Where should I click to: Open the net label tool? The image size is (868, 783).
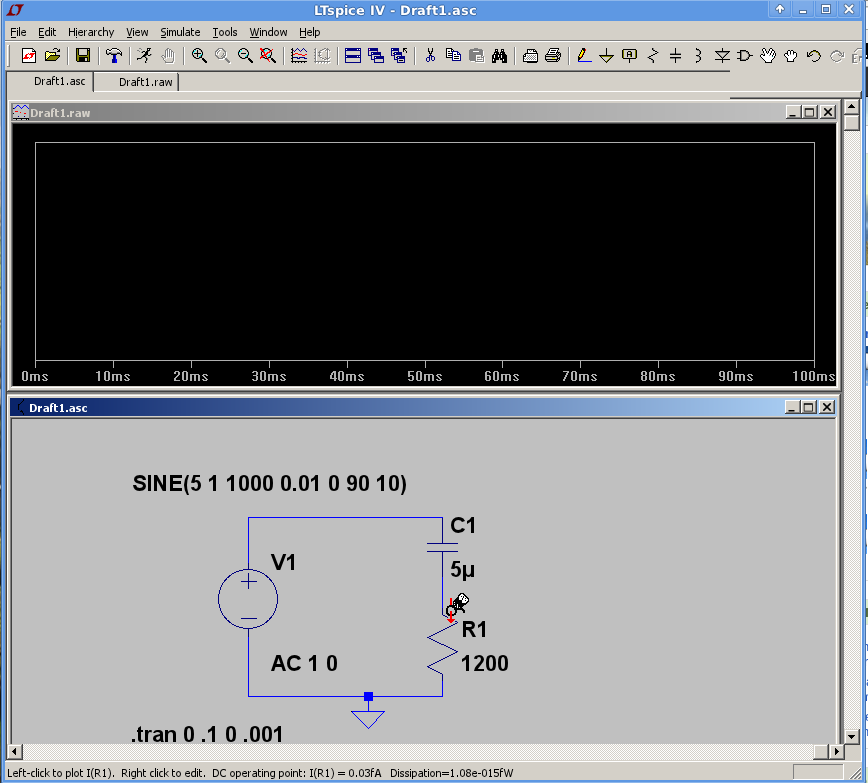628,55
